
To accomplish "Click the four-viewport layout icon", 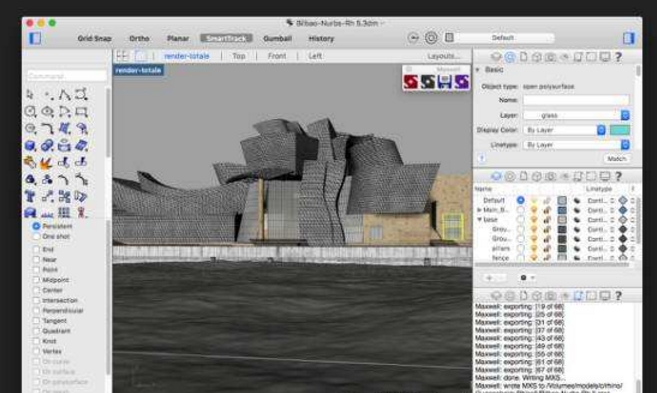I will coord(122,56).
